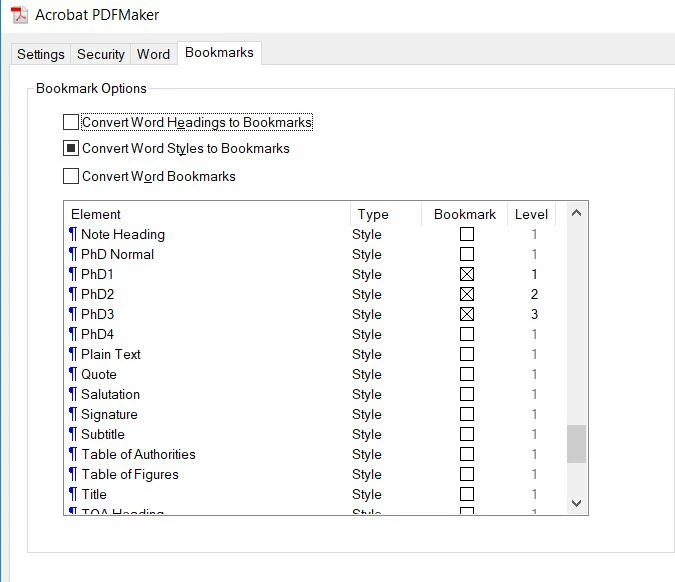Click the paragraph icon beside Table of Figures
This screenshot has height=582, width=675.
pyautogui.click(x=73, y=474)
